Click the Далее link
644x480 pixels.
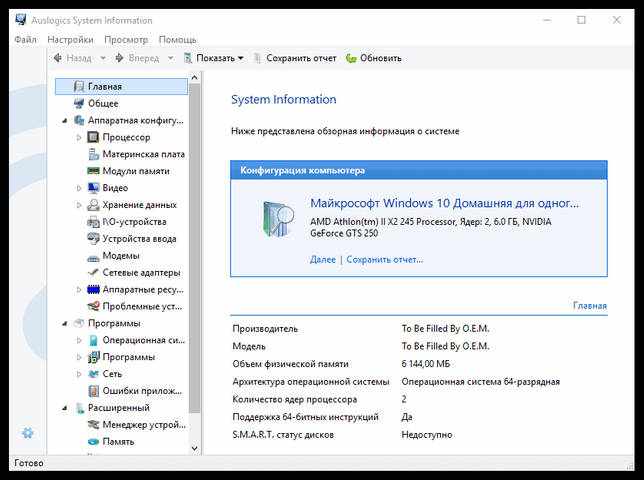(x=322, y=260)
